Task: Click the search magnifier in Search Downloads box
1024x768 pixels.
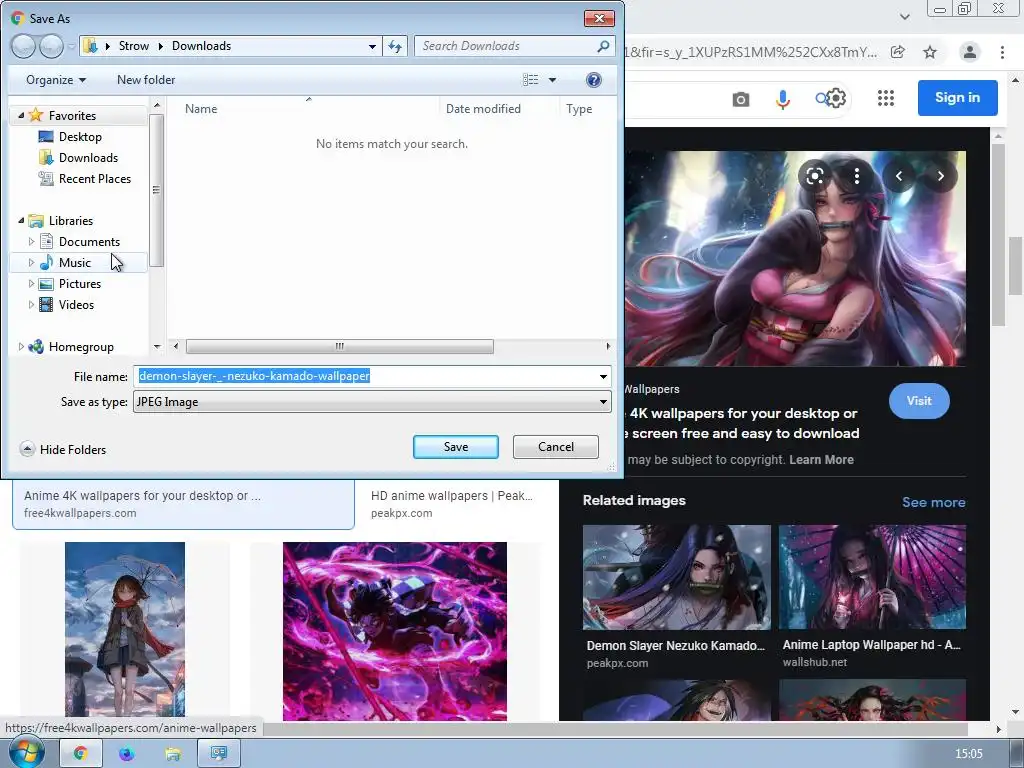Action: (603, 46)
